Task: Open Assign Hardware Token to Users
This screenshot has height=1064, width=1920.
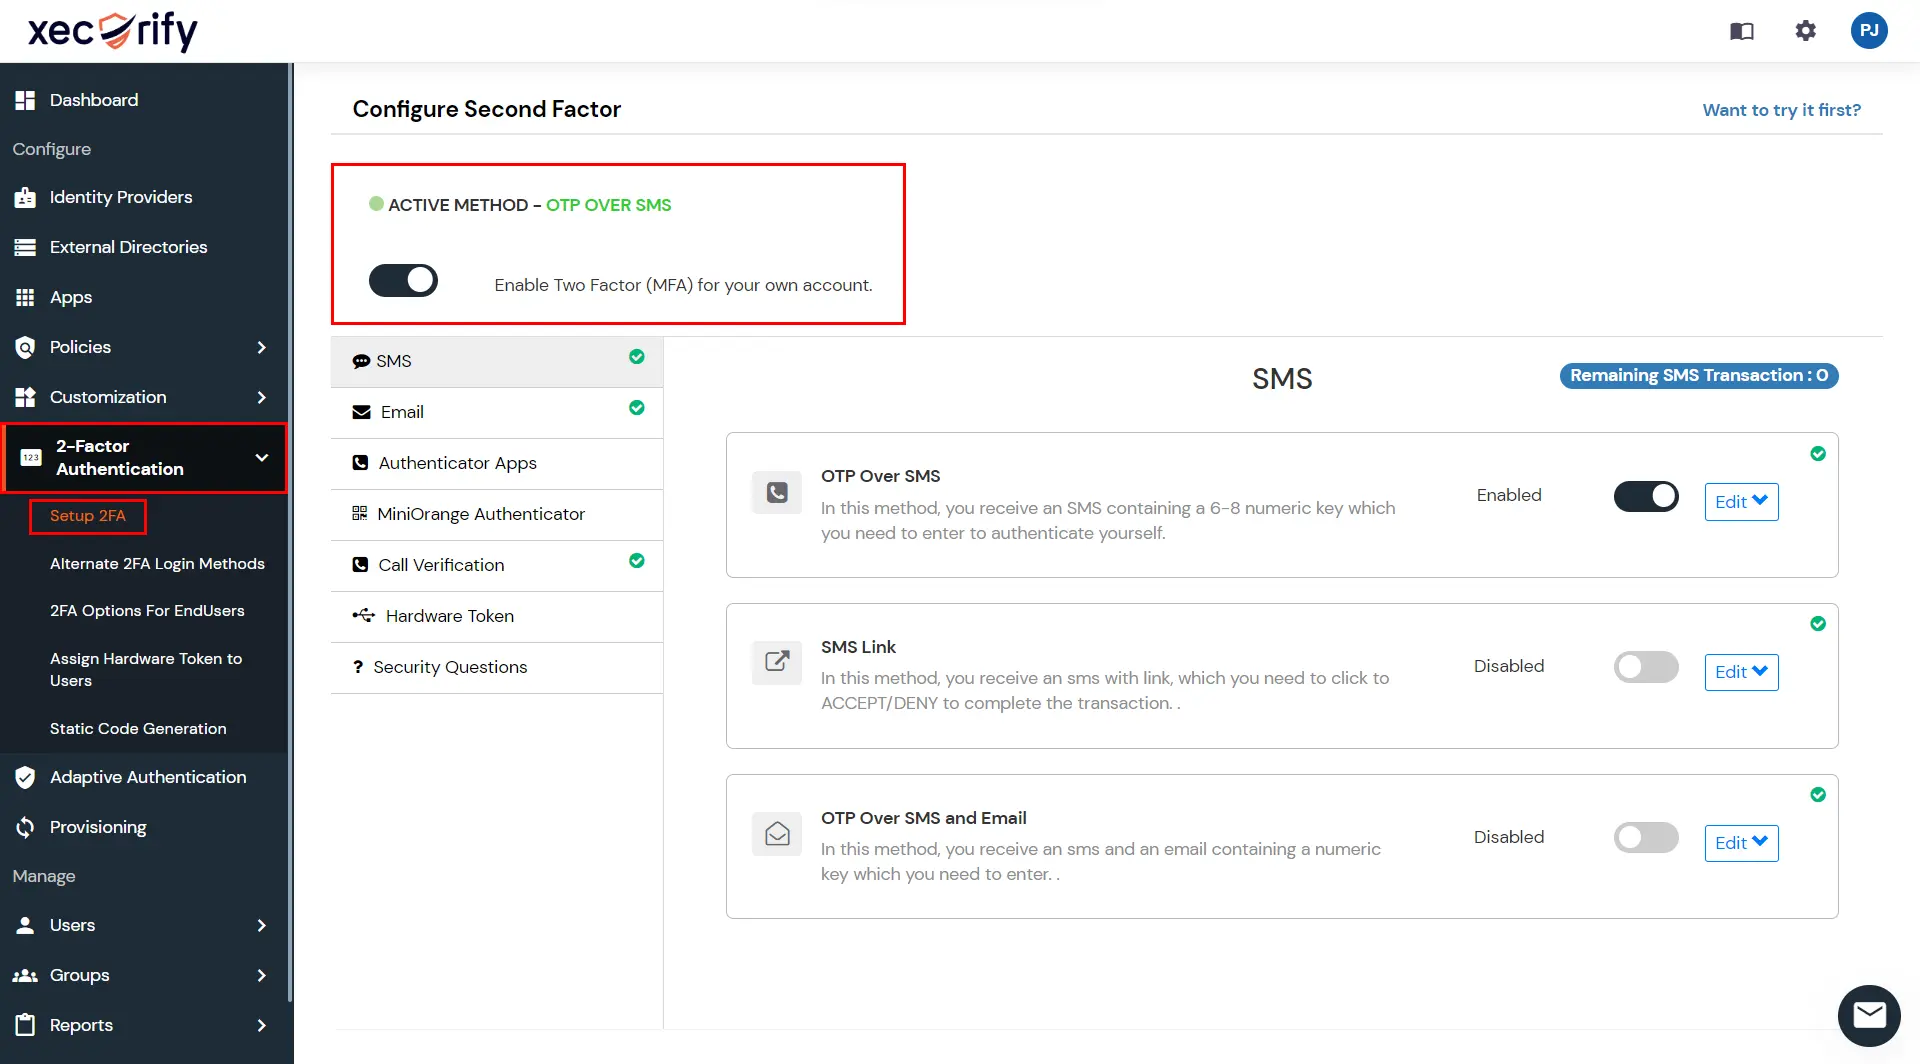Action: click(x=146, y=670)
